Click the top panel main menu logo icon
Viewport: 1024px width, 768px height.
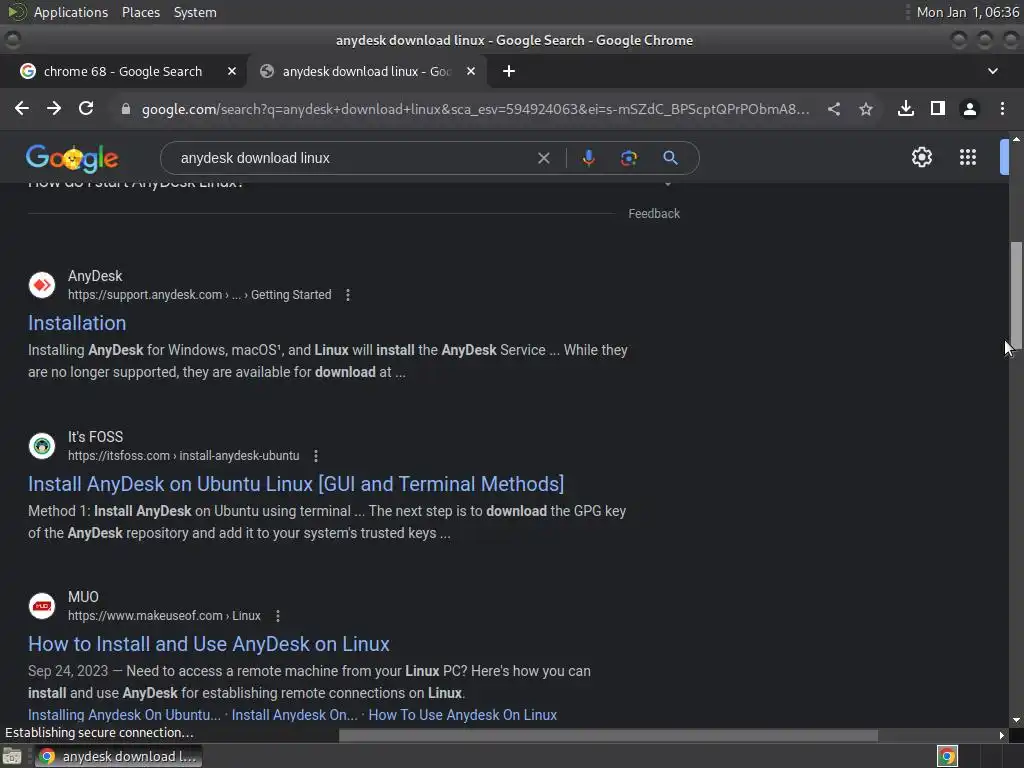pyautogui.click(x=16, y=12)
